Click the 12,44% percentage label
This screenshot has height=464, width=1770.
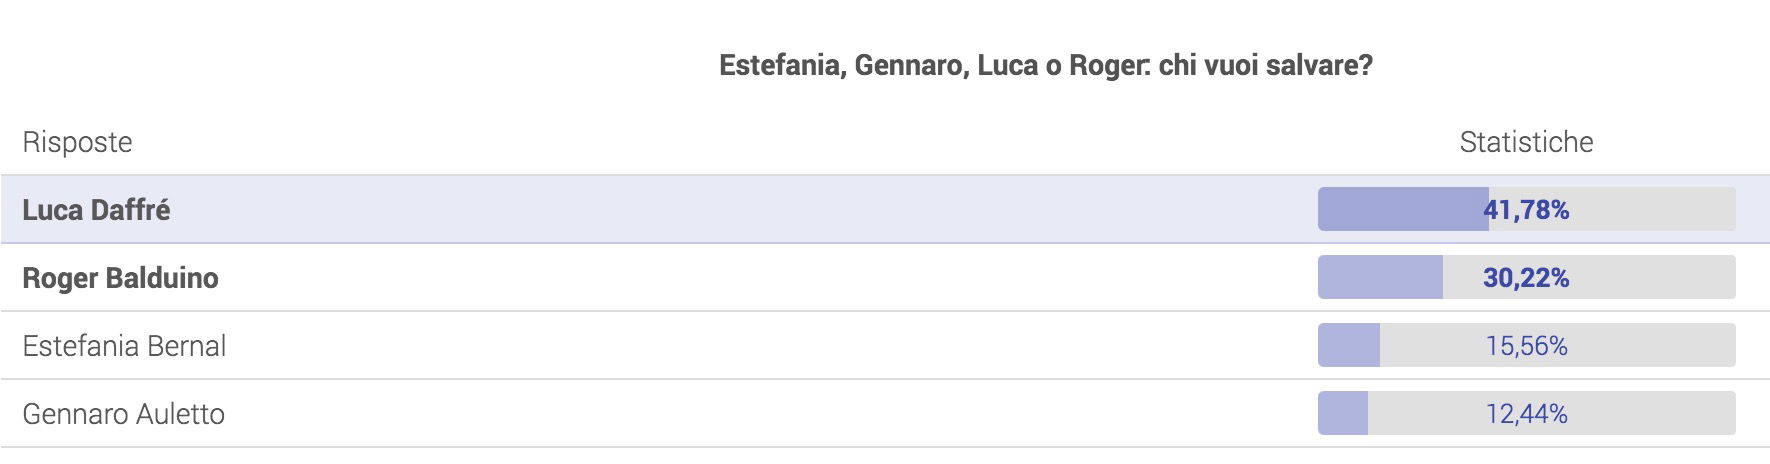1526,414
